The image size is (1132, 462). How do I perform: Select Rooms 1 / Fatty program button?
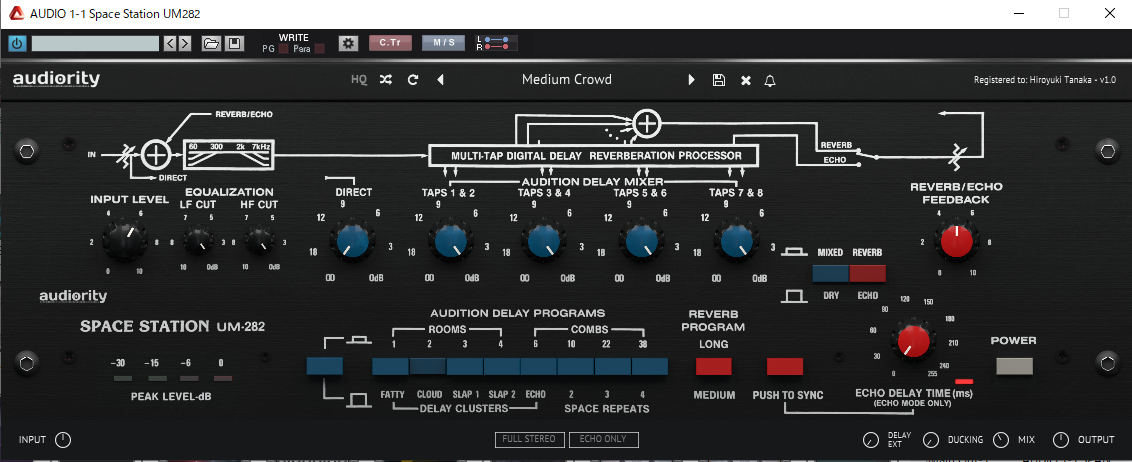[x=391, y=366]
